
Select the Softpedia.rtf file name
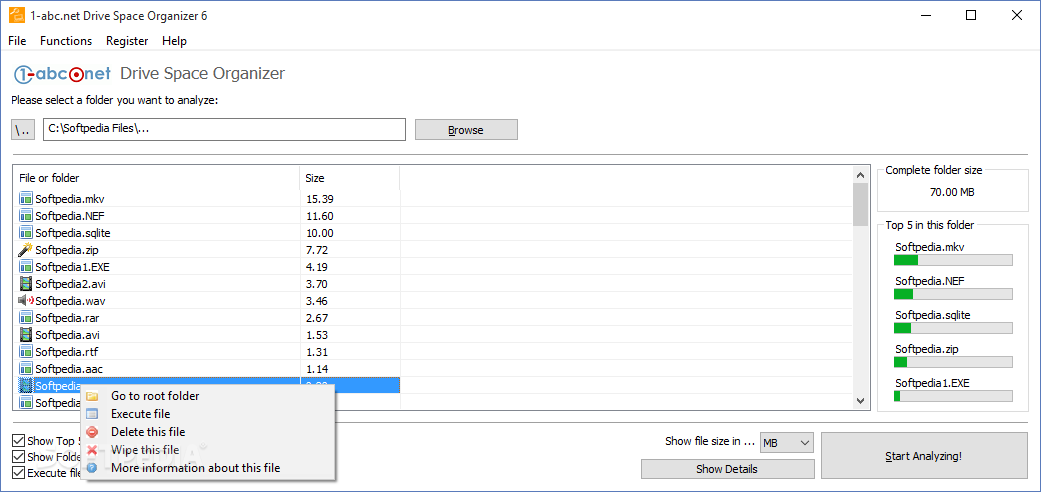66,352
